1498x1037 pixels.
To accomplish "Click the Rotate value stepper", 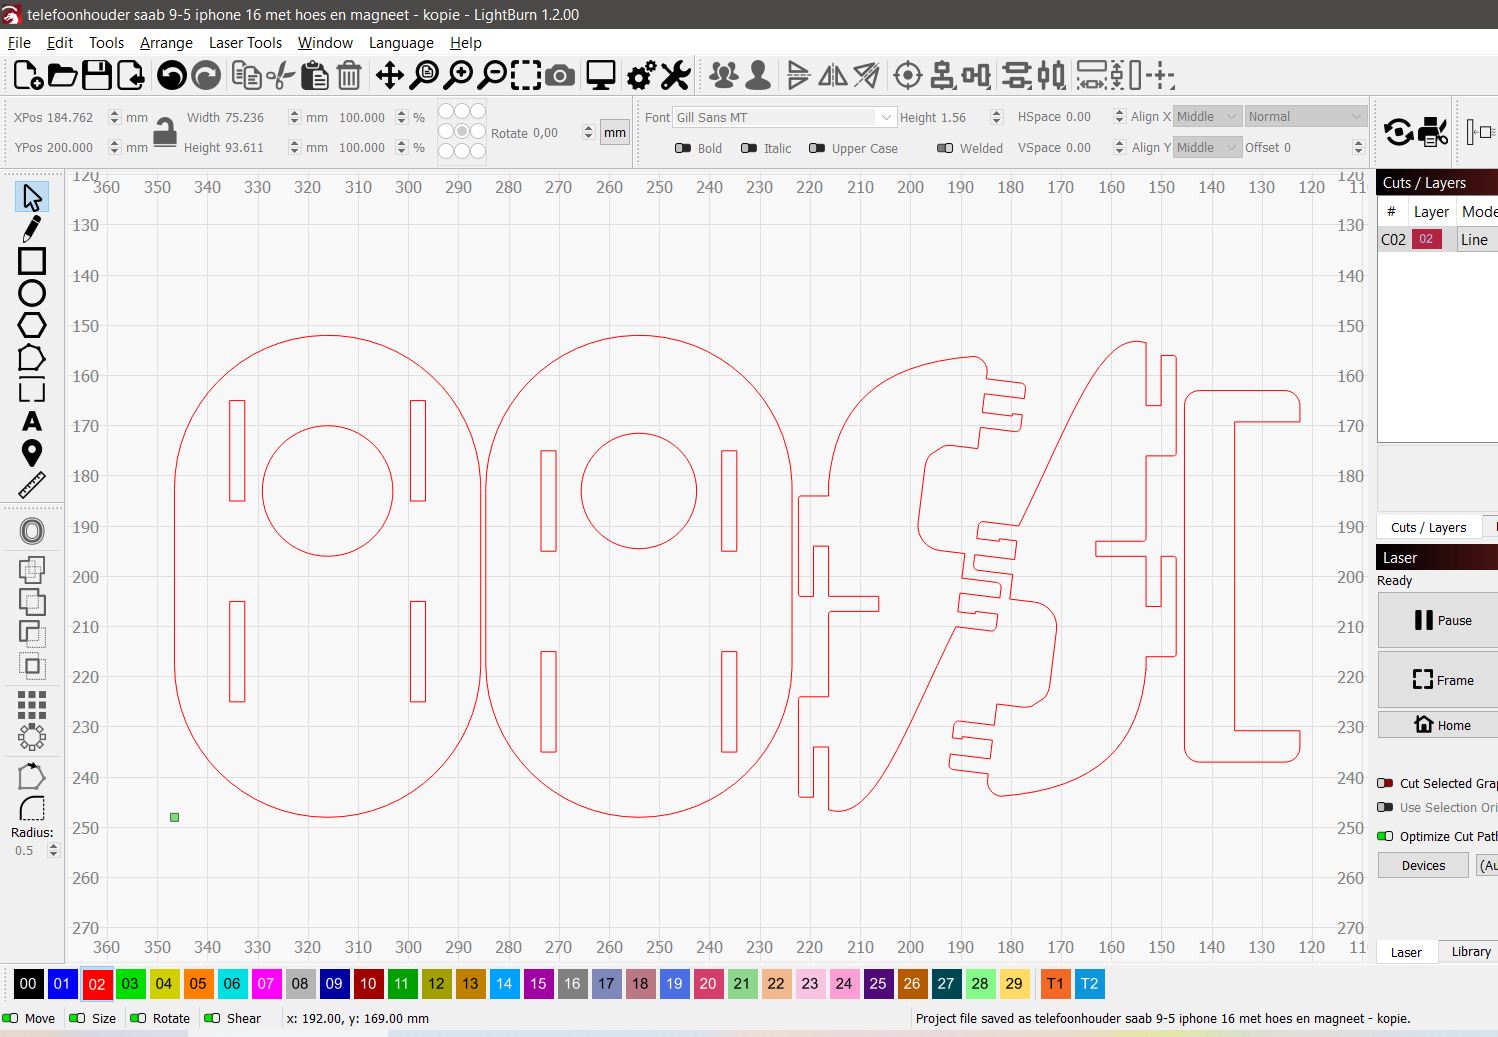I will 588,132.
